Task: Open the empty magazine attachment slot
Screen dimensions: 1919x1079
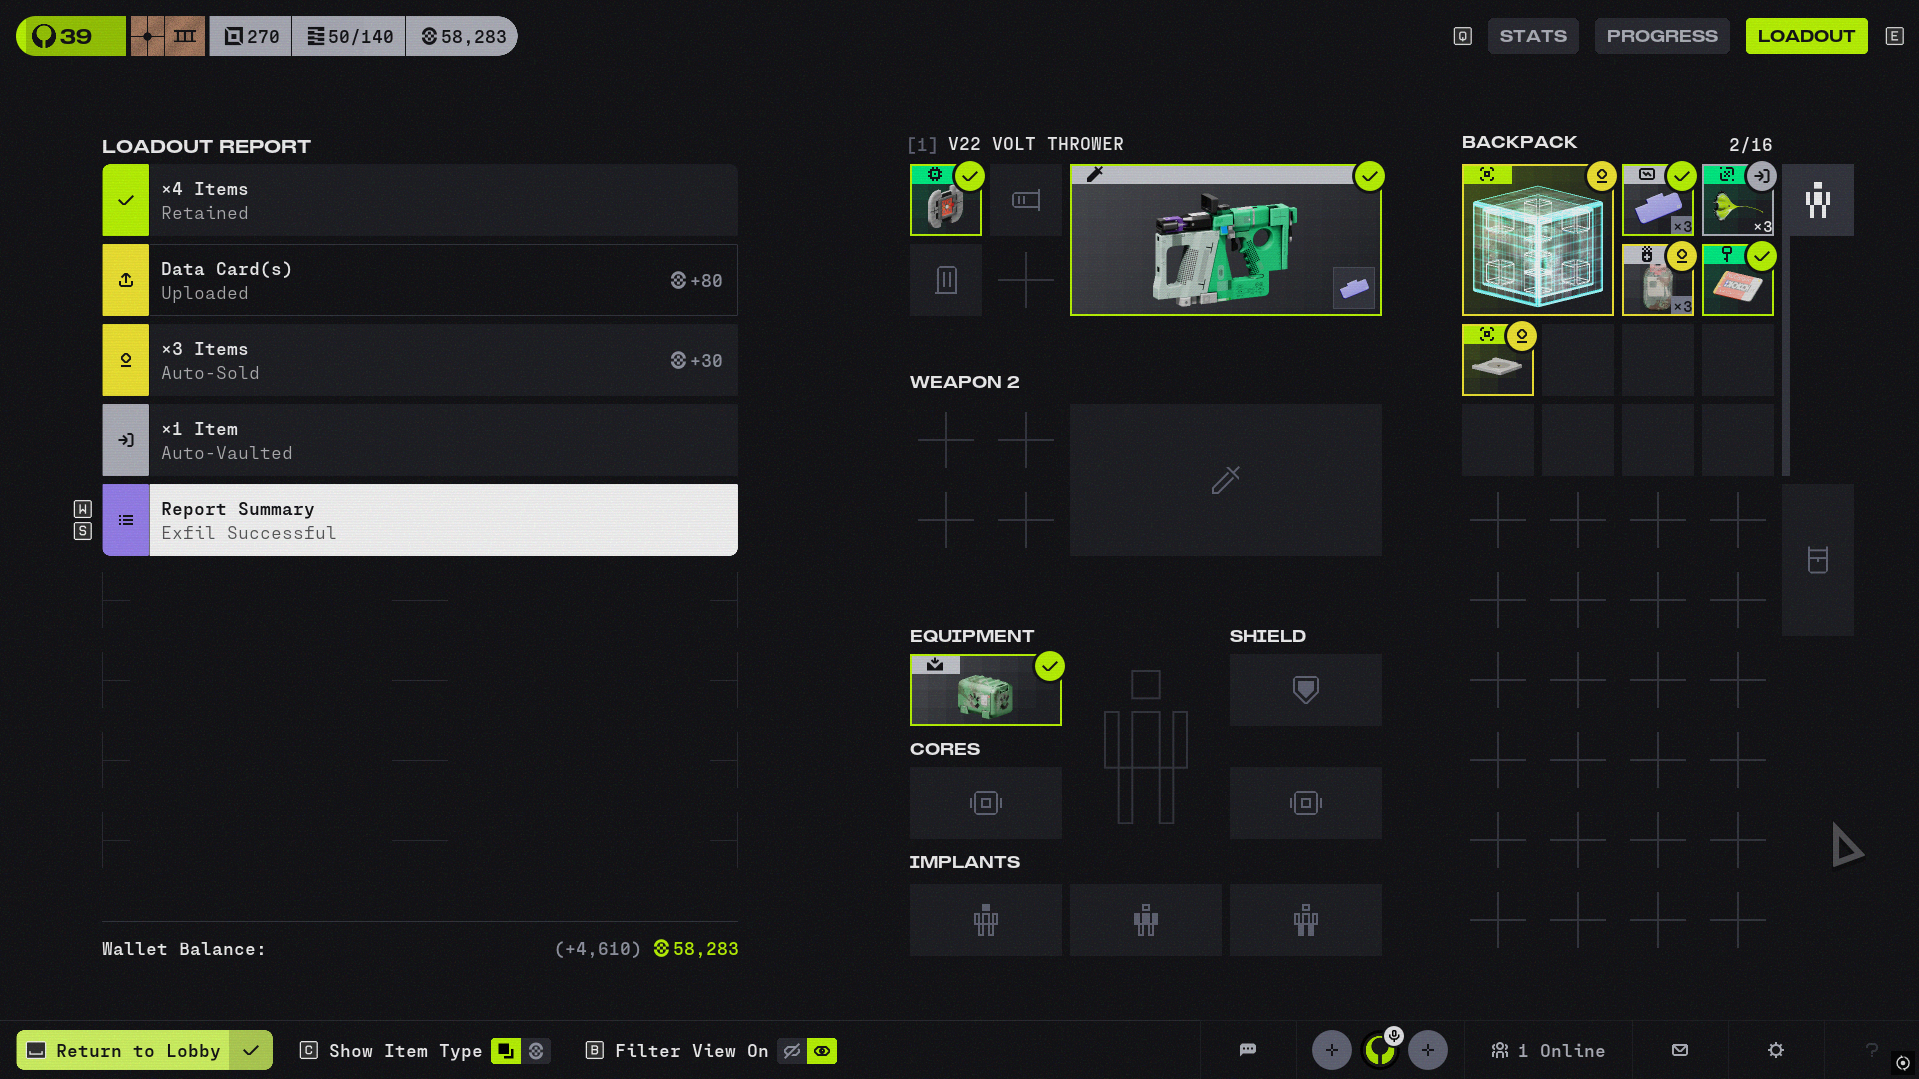Action: pos(946,280)
